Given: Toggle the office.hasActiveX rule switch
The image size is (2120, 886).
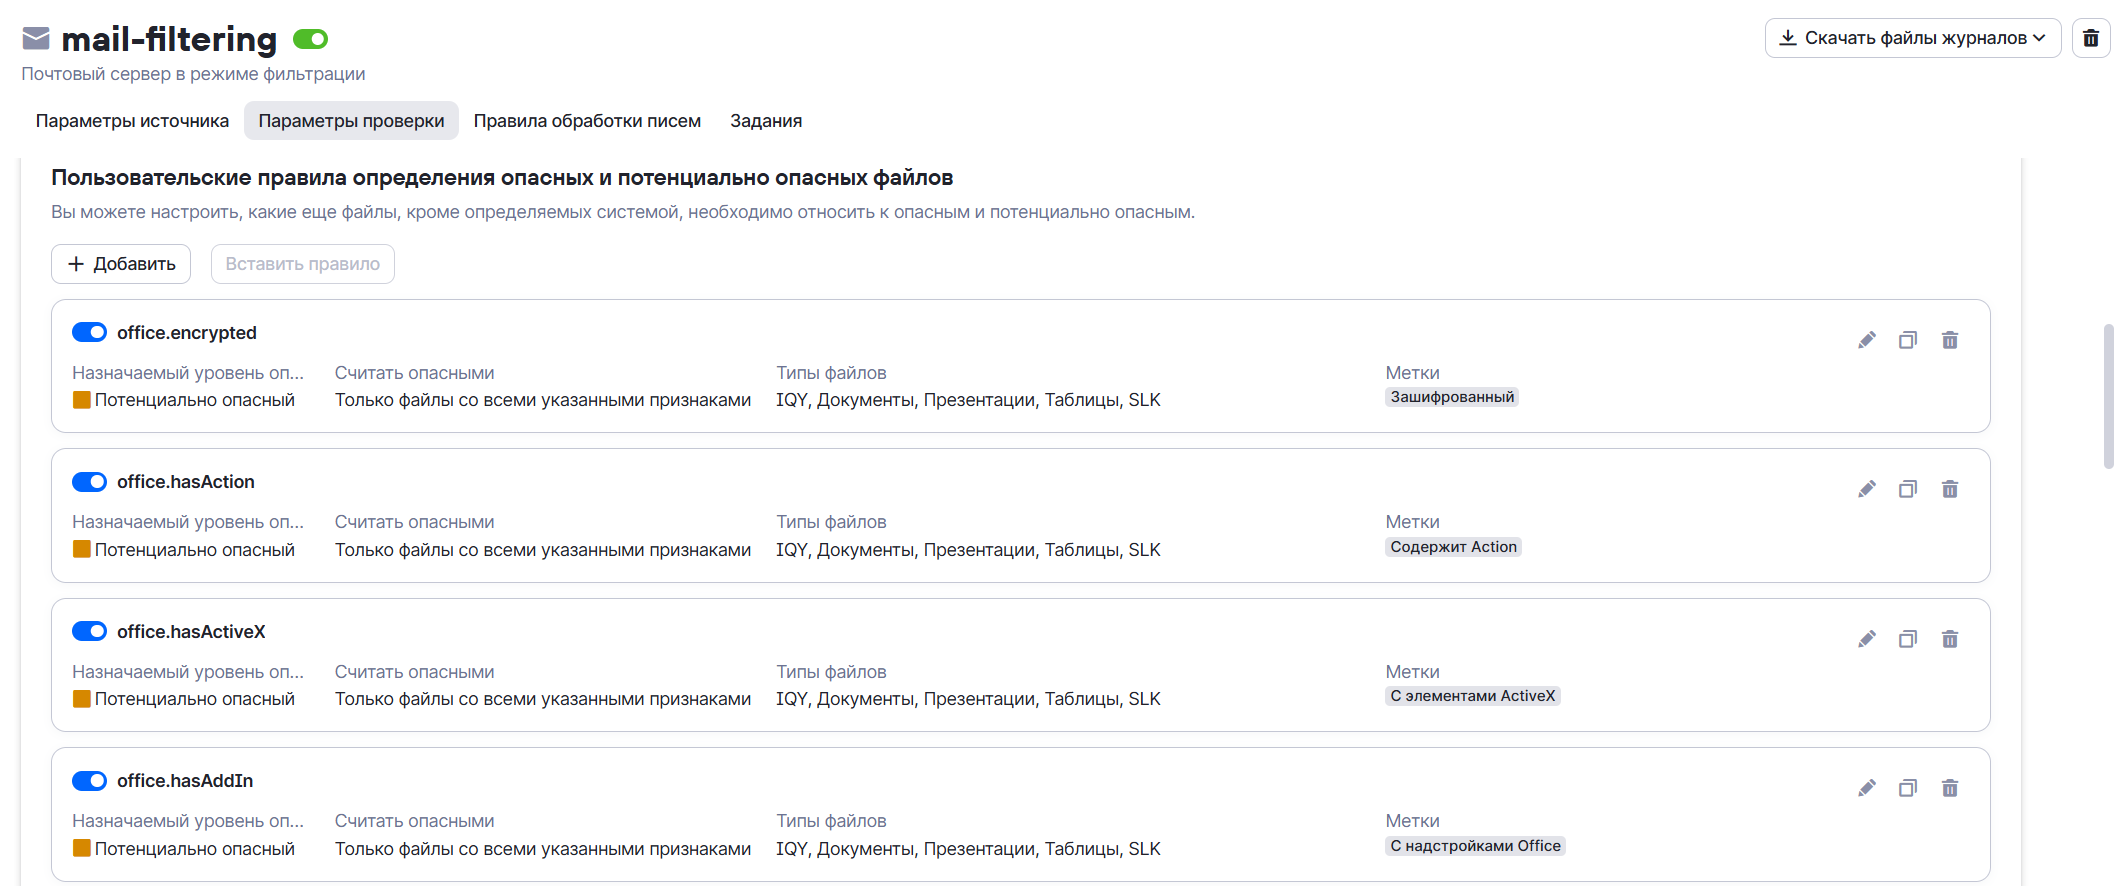Looking at the screenshot, I should 90,631.
